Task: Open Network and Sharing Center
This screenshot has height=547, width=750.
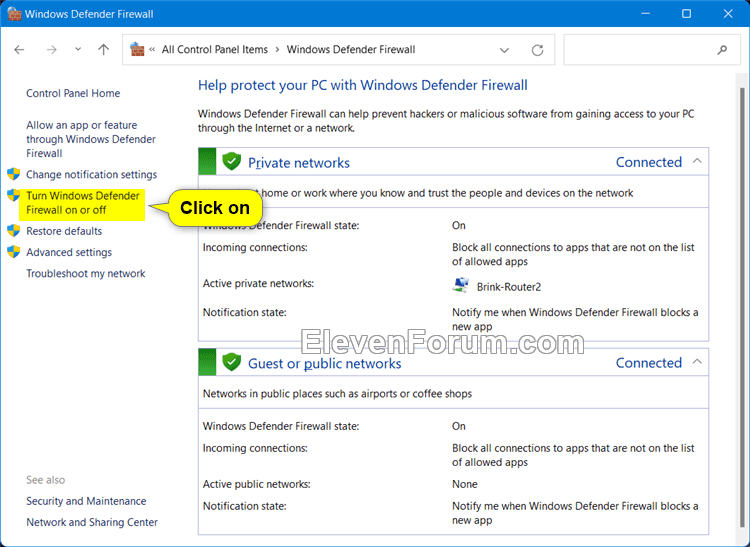Action: coord(92,522)
